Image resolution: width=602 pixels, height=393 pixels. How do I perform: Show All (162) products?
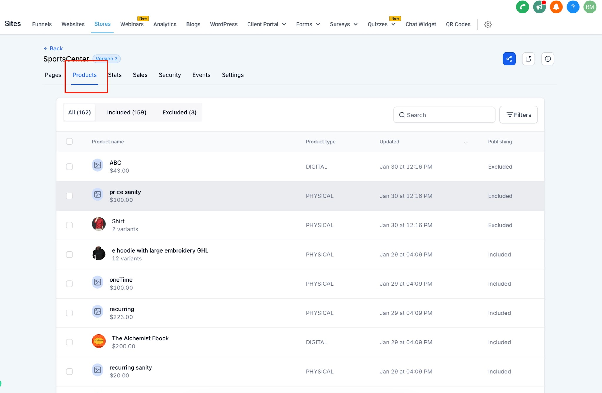[x=79, y=112]
